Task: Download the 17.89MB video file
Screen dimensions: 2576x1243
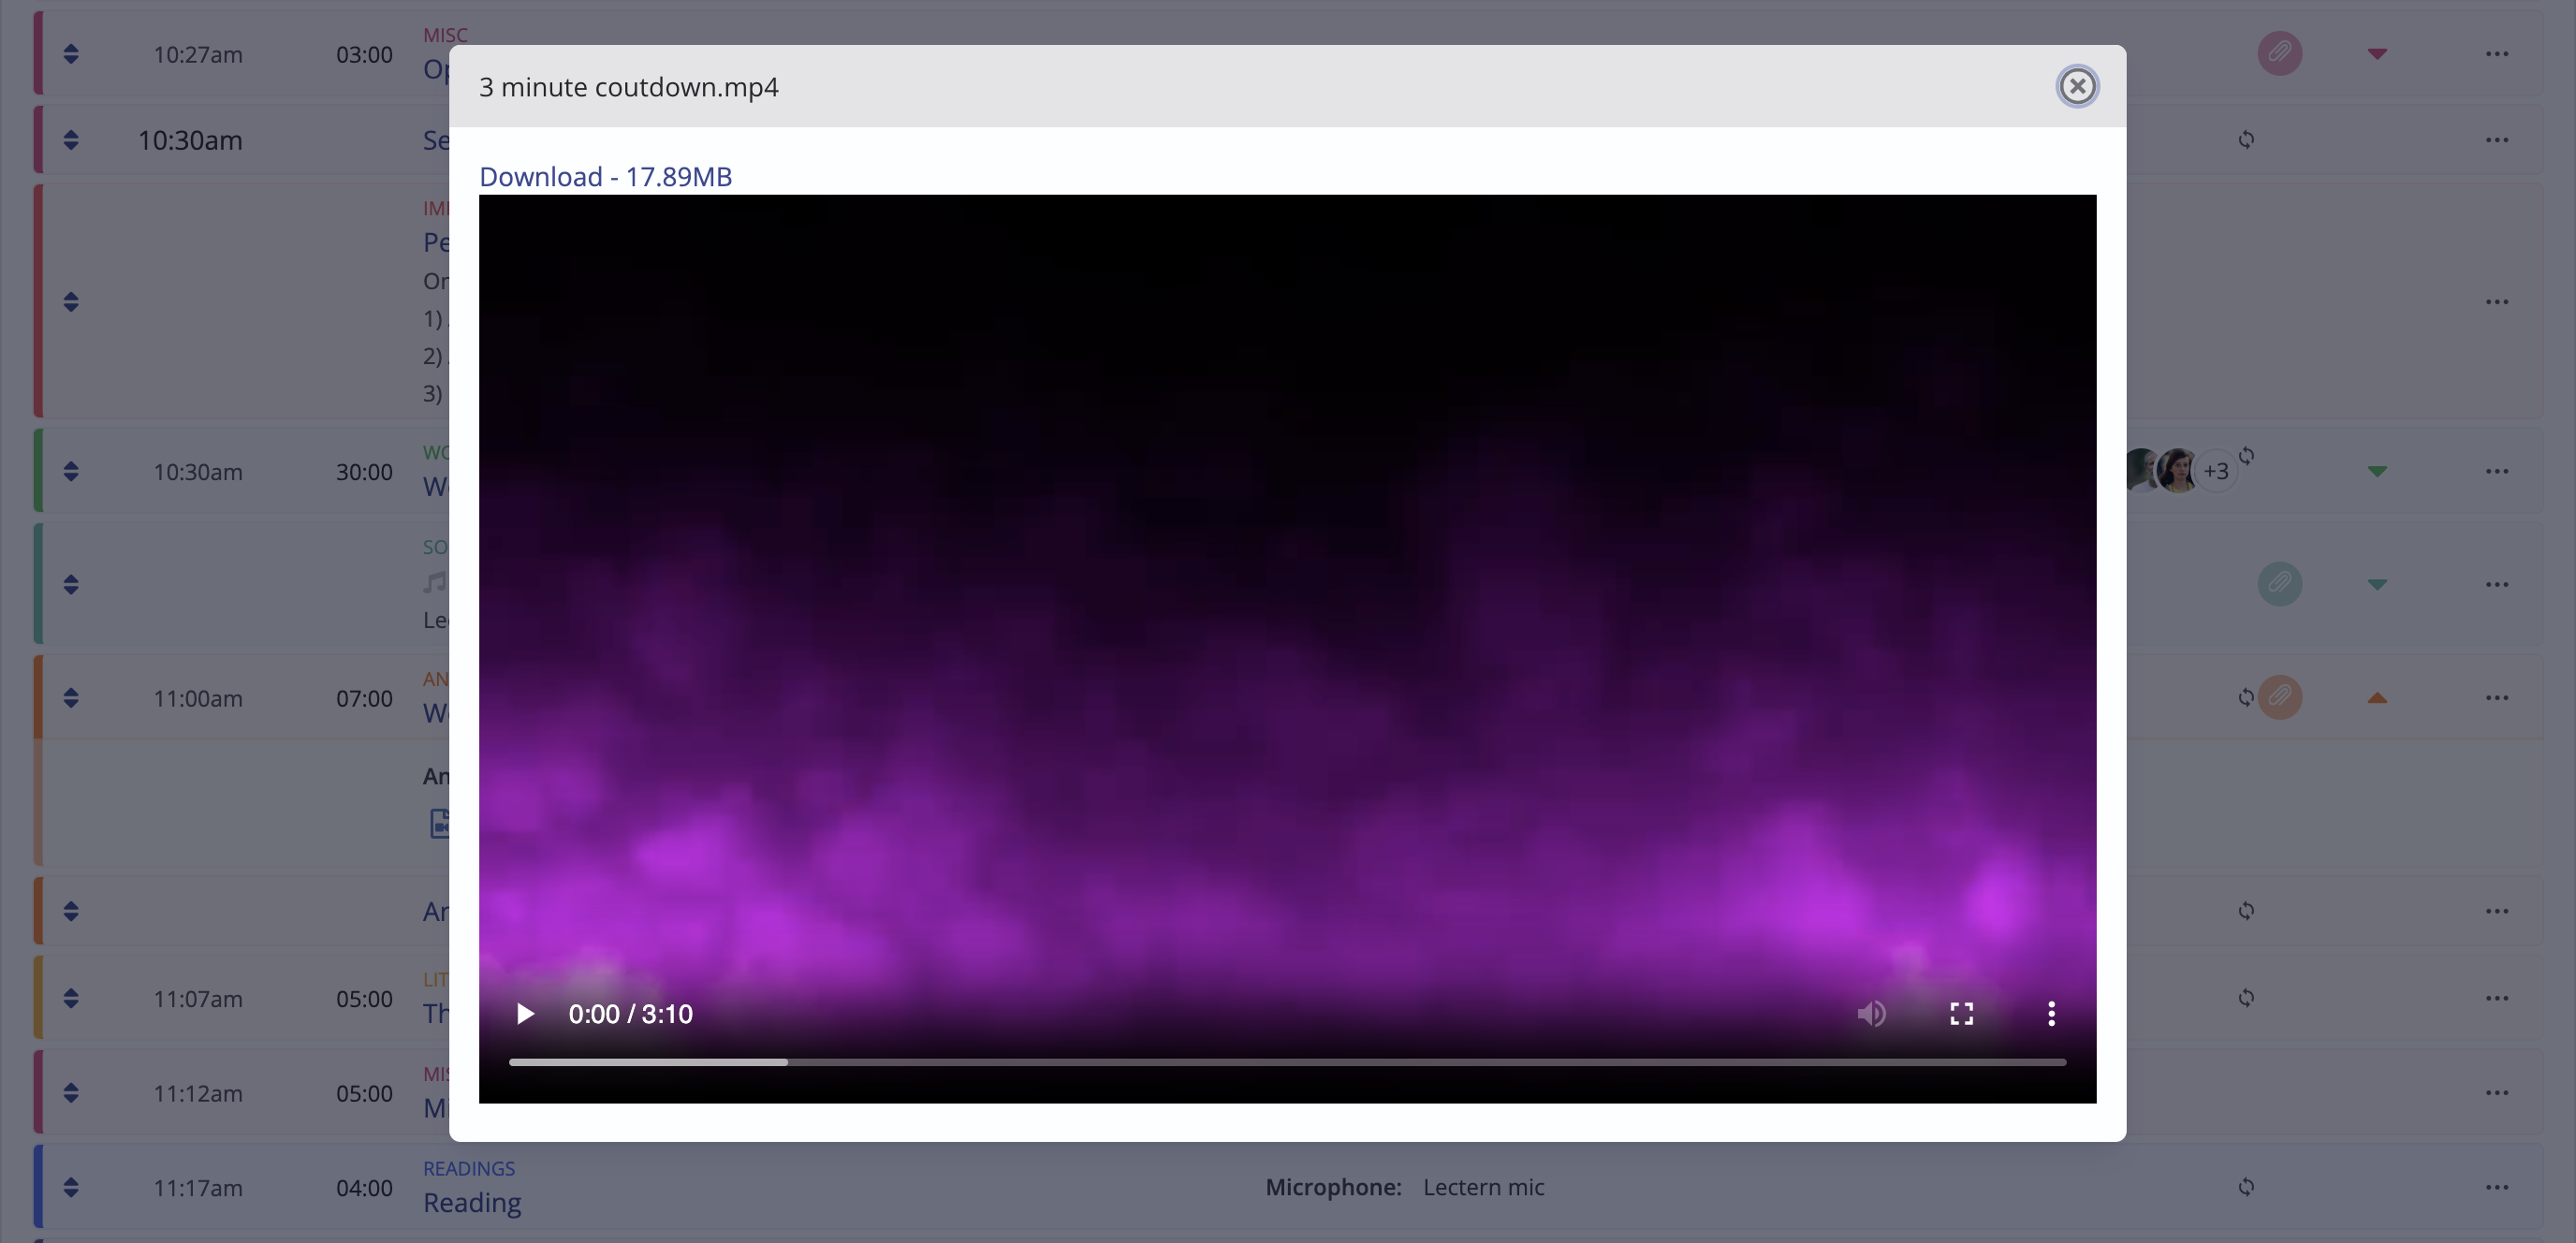Action: 605,176
